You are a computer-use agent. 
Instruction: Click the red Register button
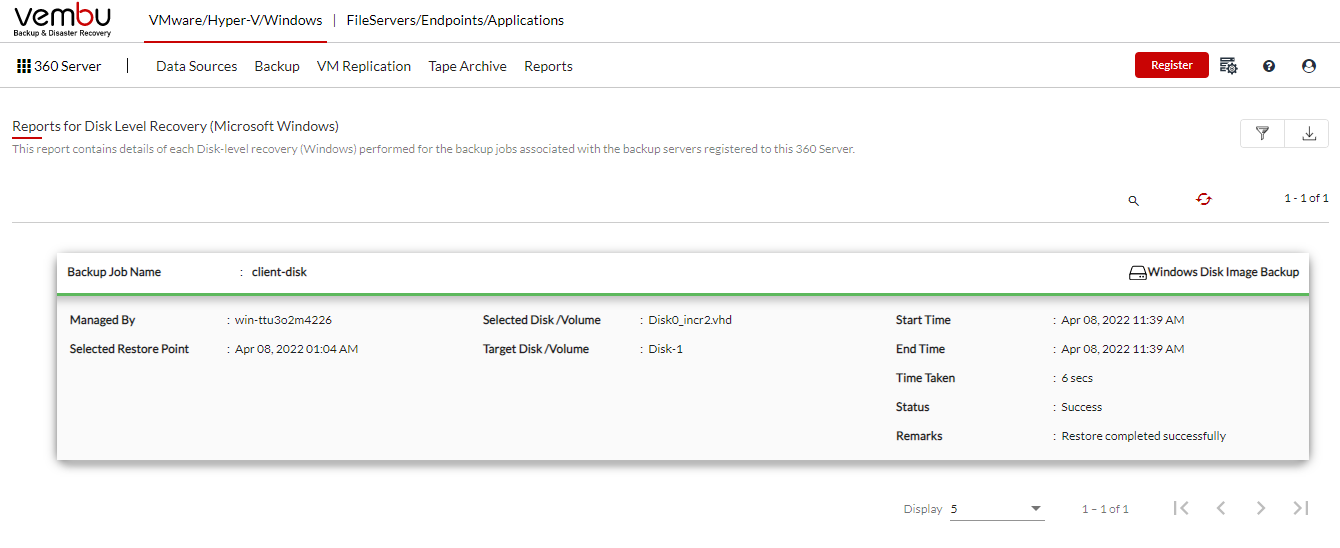1172,65
